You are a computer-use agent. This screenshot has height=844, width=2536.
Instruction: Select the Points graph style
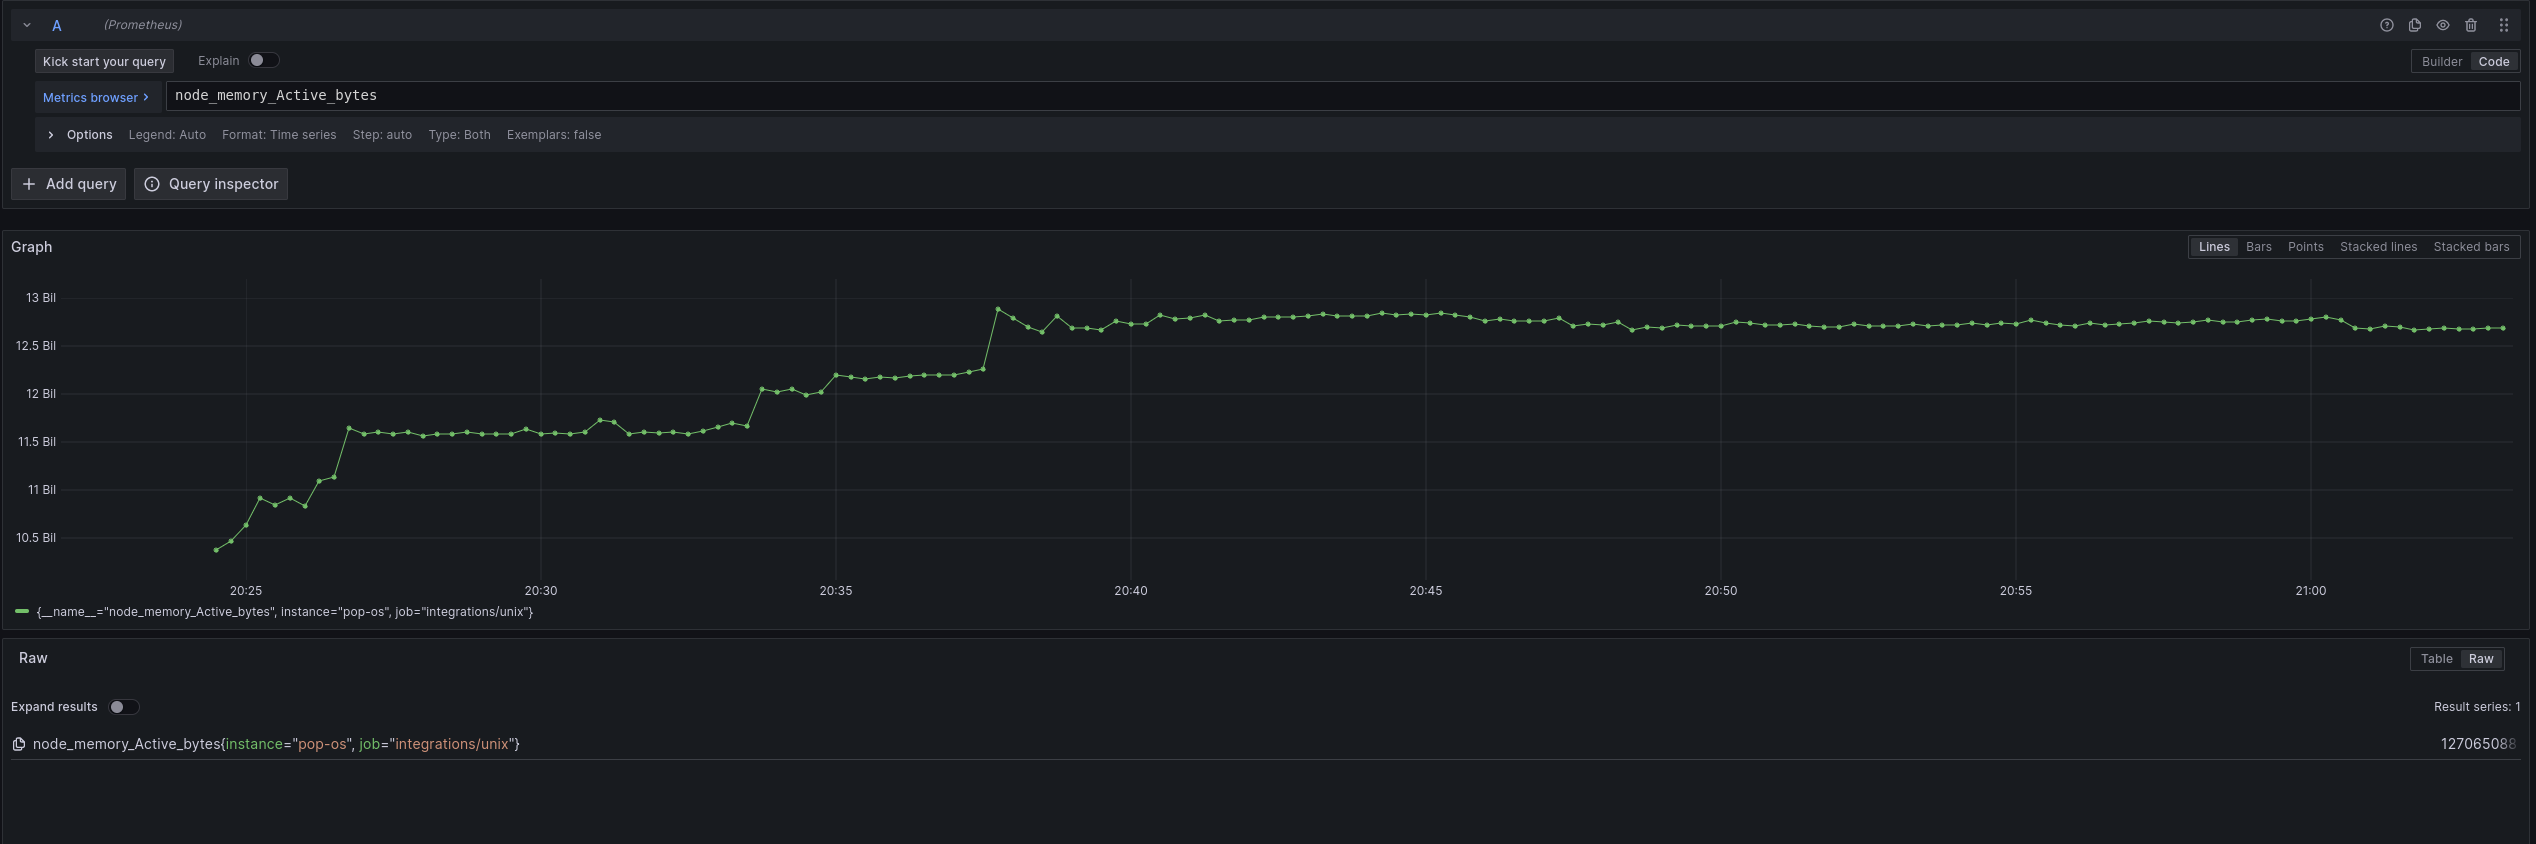pyautogui.click(x=2305, y=247)
